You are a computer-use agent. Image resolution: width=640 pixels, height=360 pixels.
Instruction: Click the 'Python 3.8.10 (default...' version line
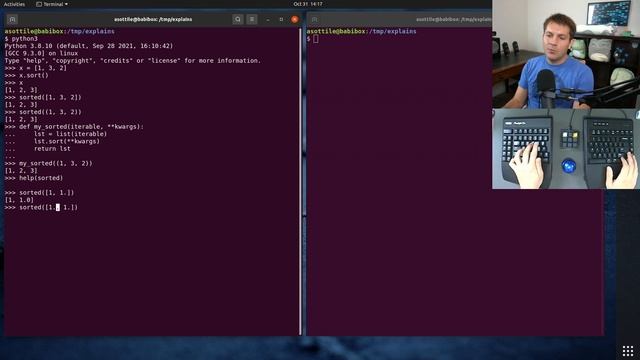89,46
